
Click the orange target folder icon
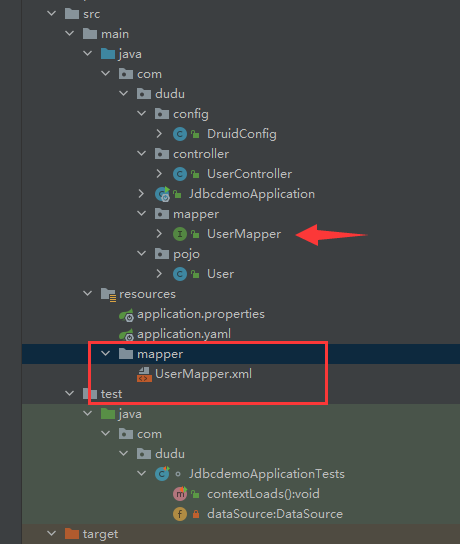pos(72,534)
